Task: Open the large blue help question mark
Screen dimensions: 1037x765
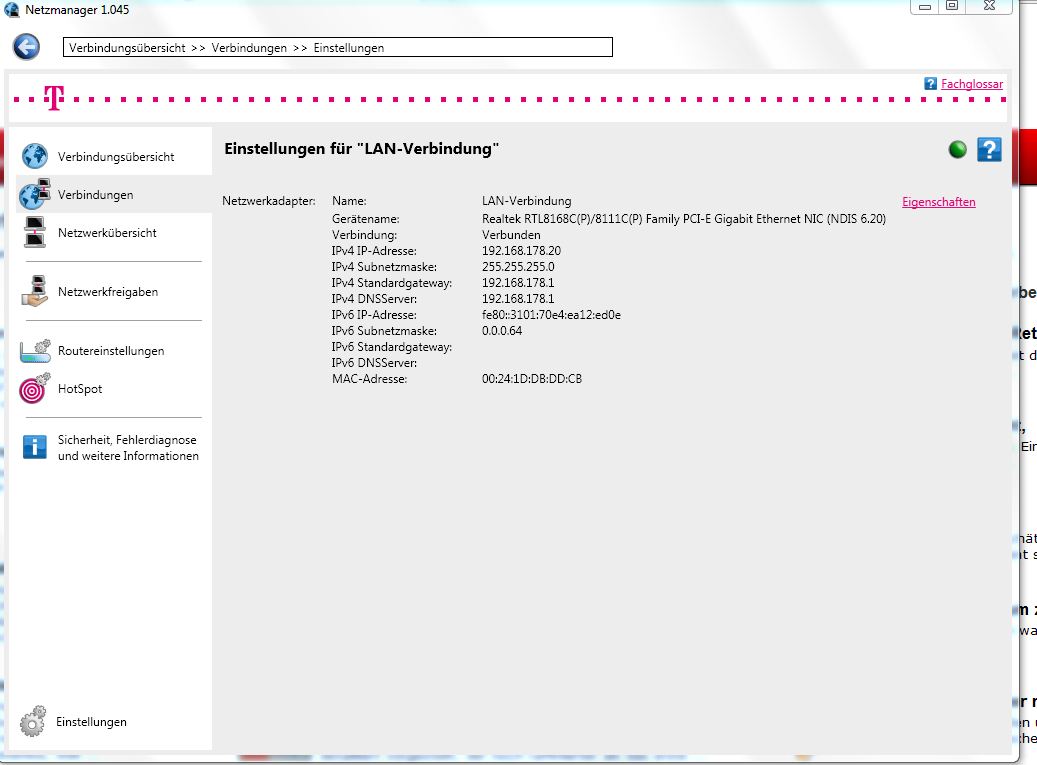Action: coord(989,149)
